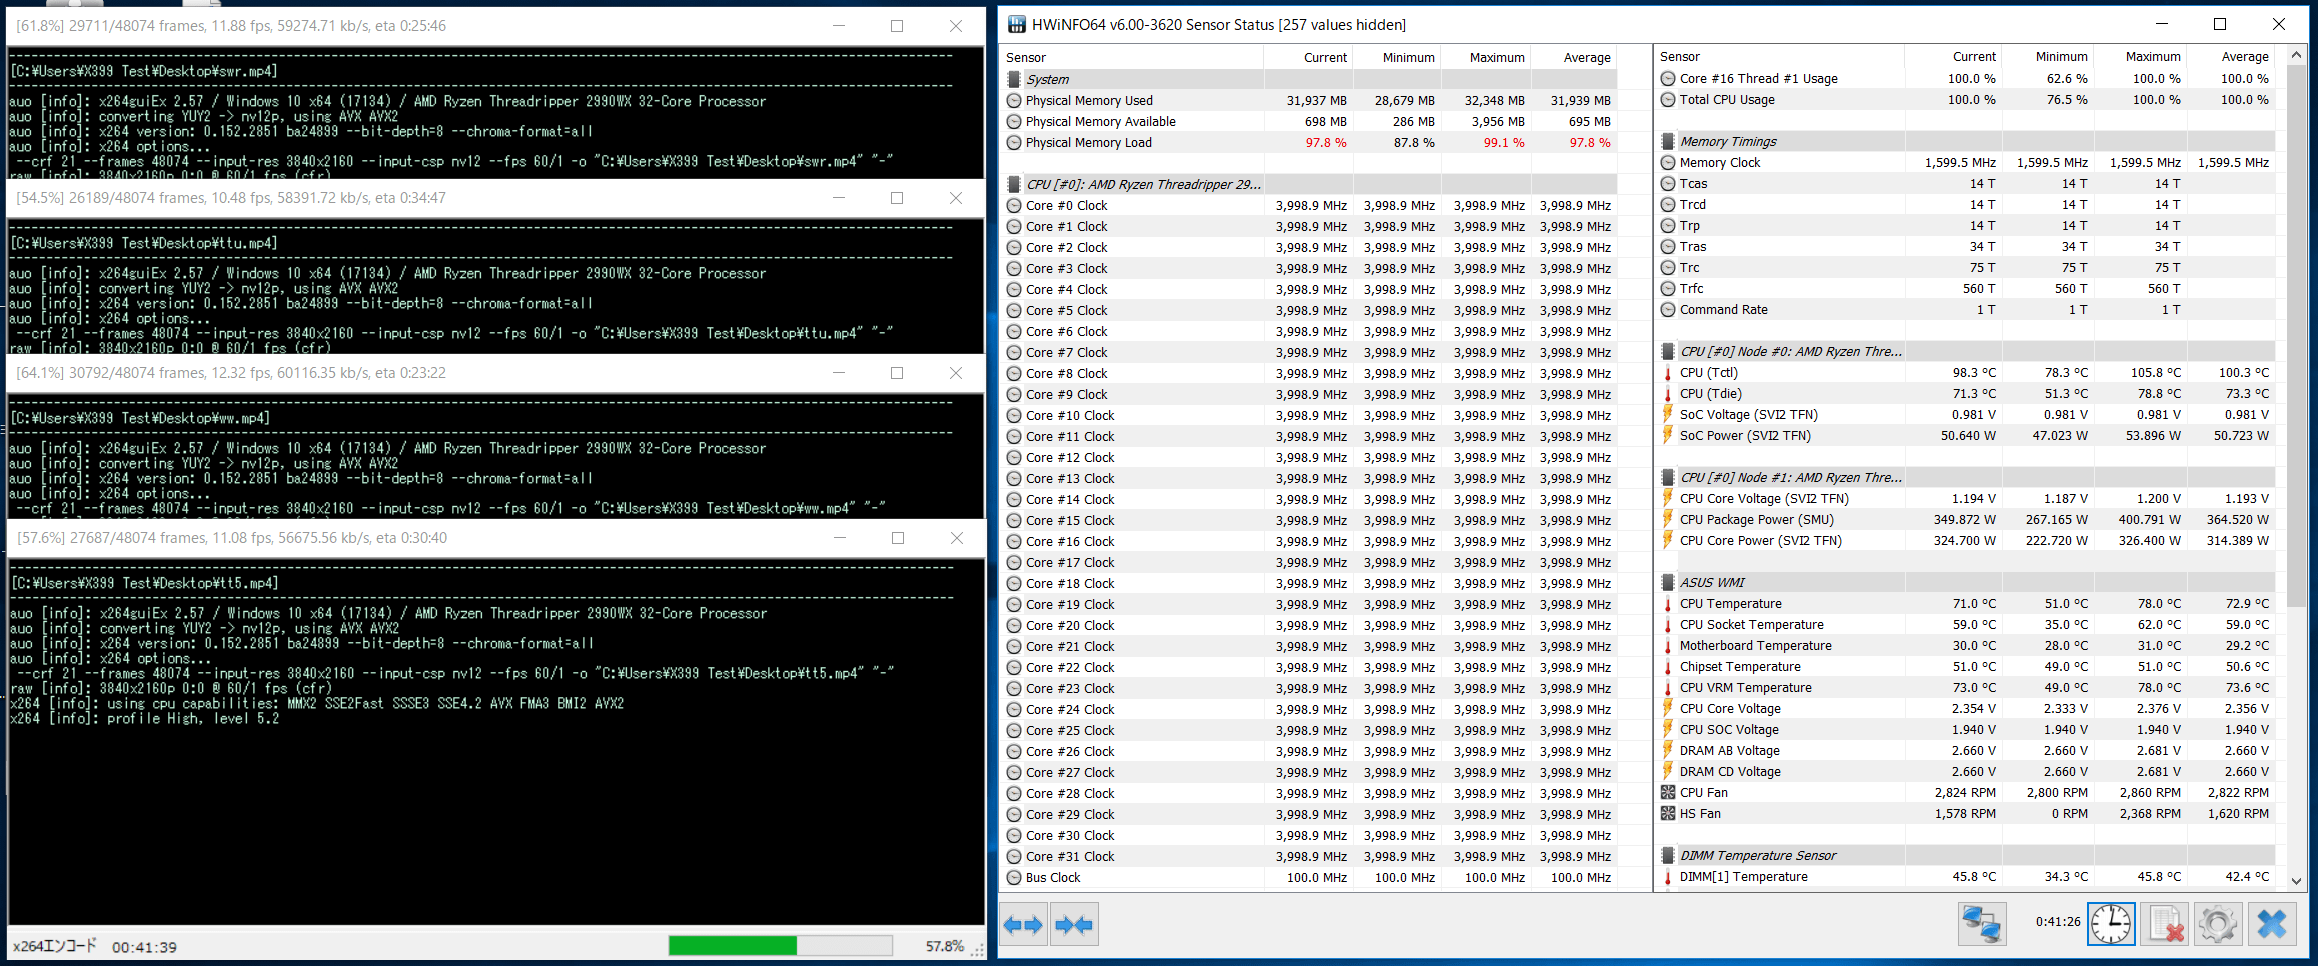Collapse the CPU [#0] AMD Ryzen Threadripper group
This screenshot has height=966, width=2318.
coord(1014,184)
